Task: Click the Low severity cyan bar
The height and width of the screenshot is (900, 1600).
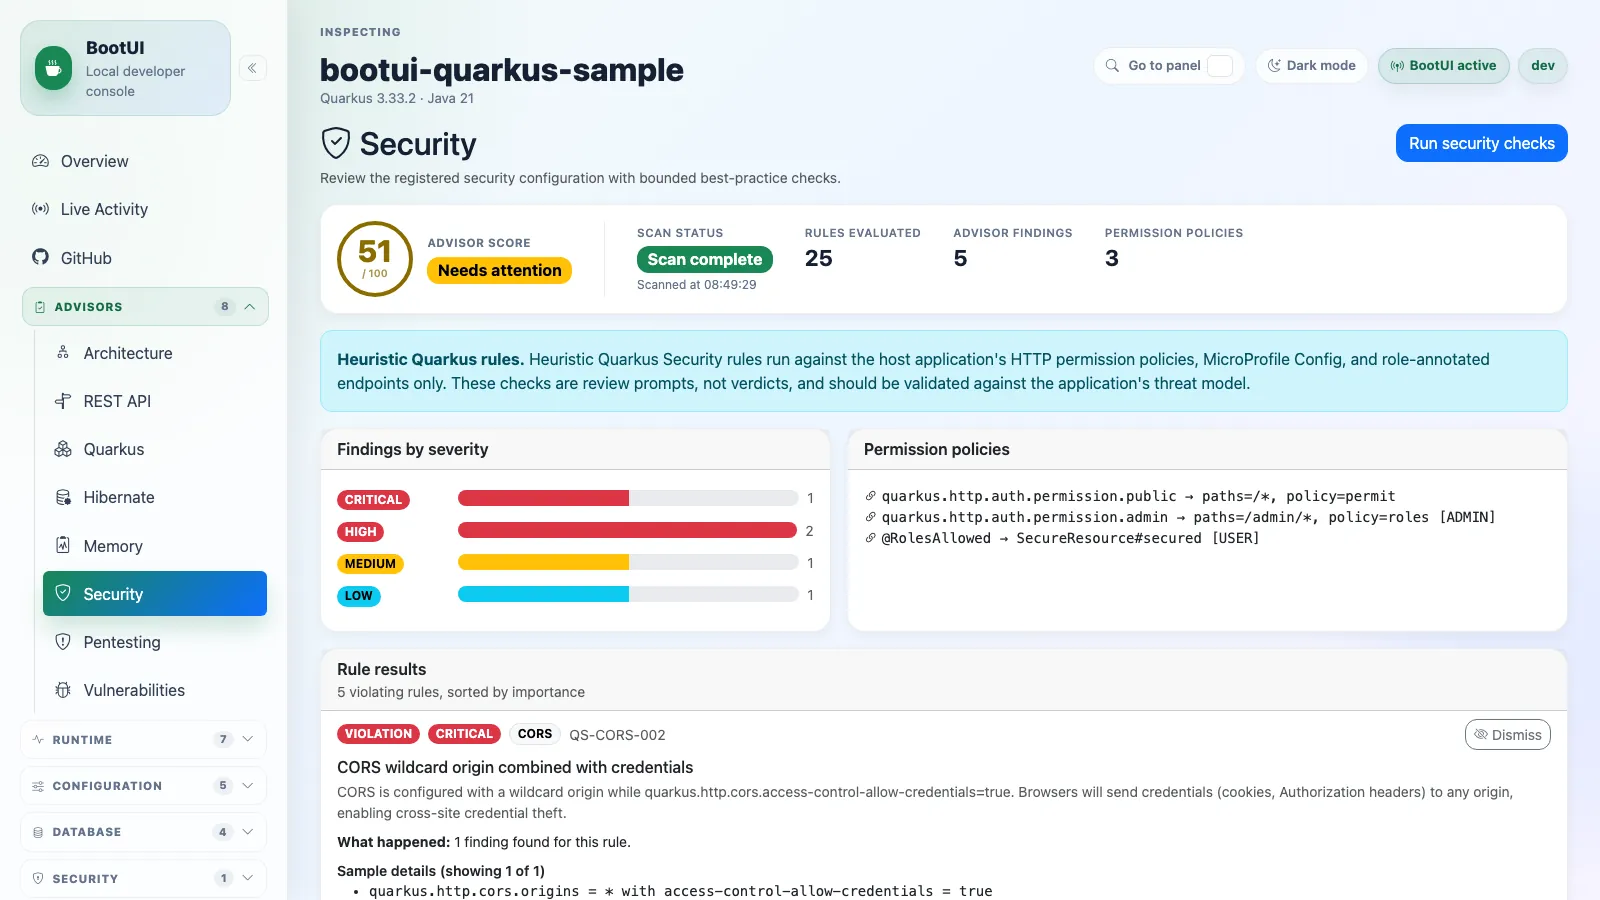Action: pyautogui.click(x=543, y=594)
